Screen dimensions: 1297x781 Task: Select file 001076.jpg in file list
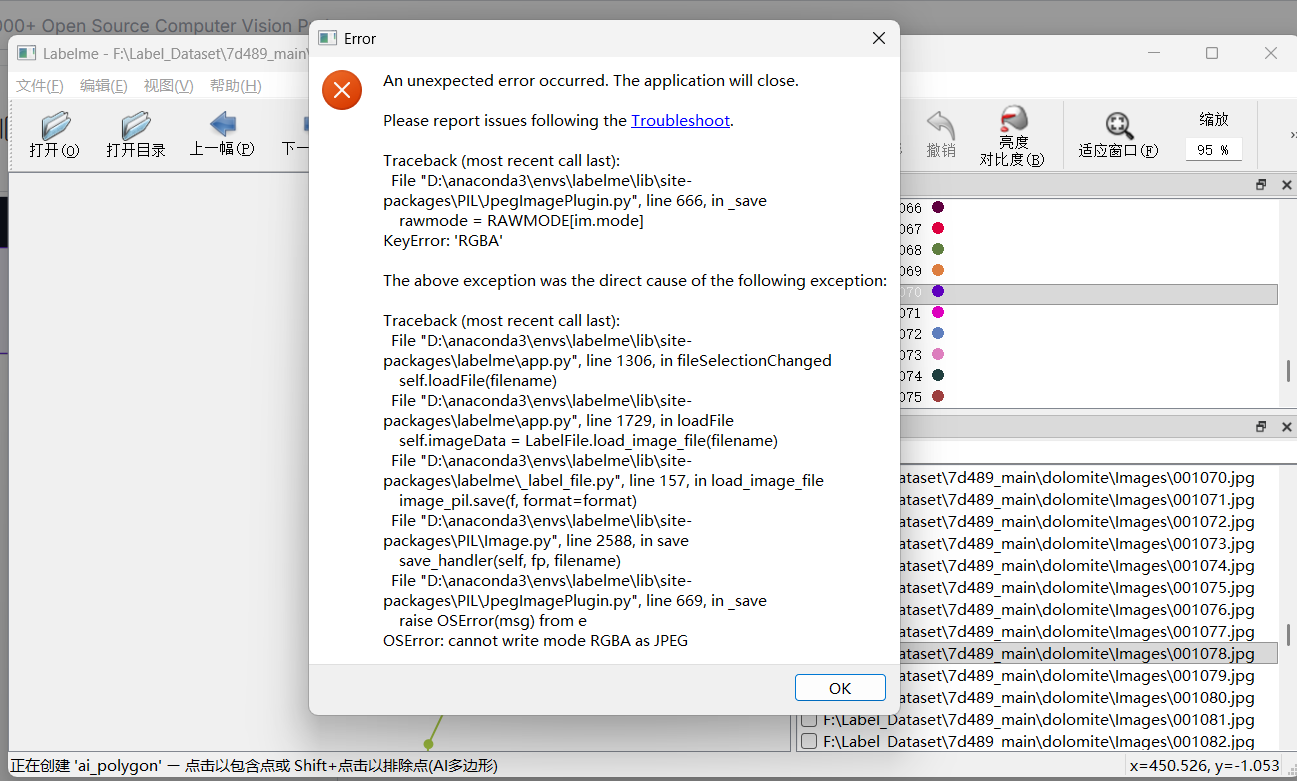coord(1077,610)
